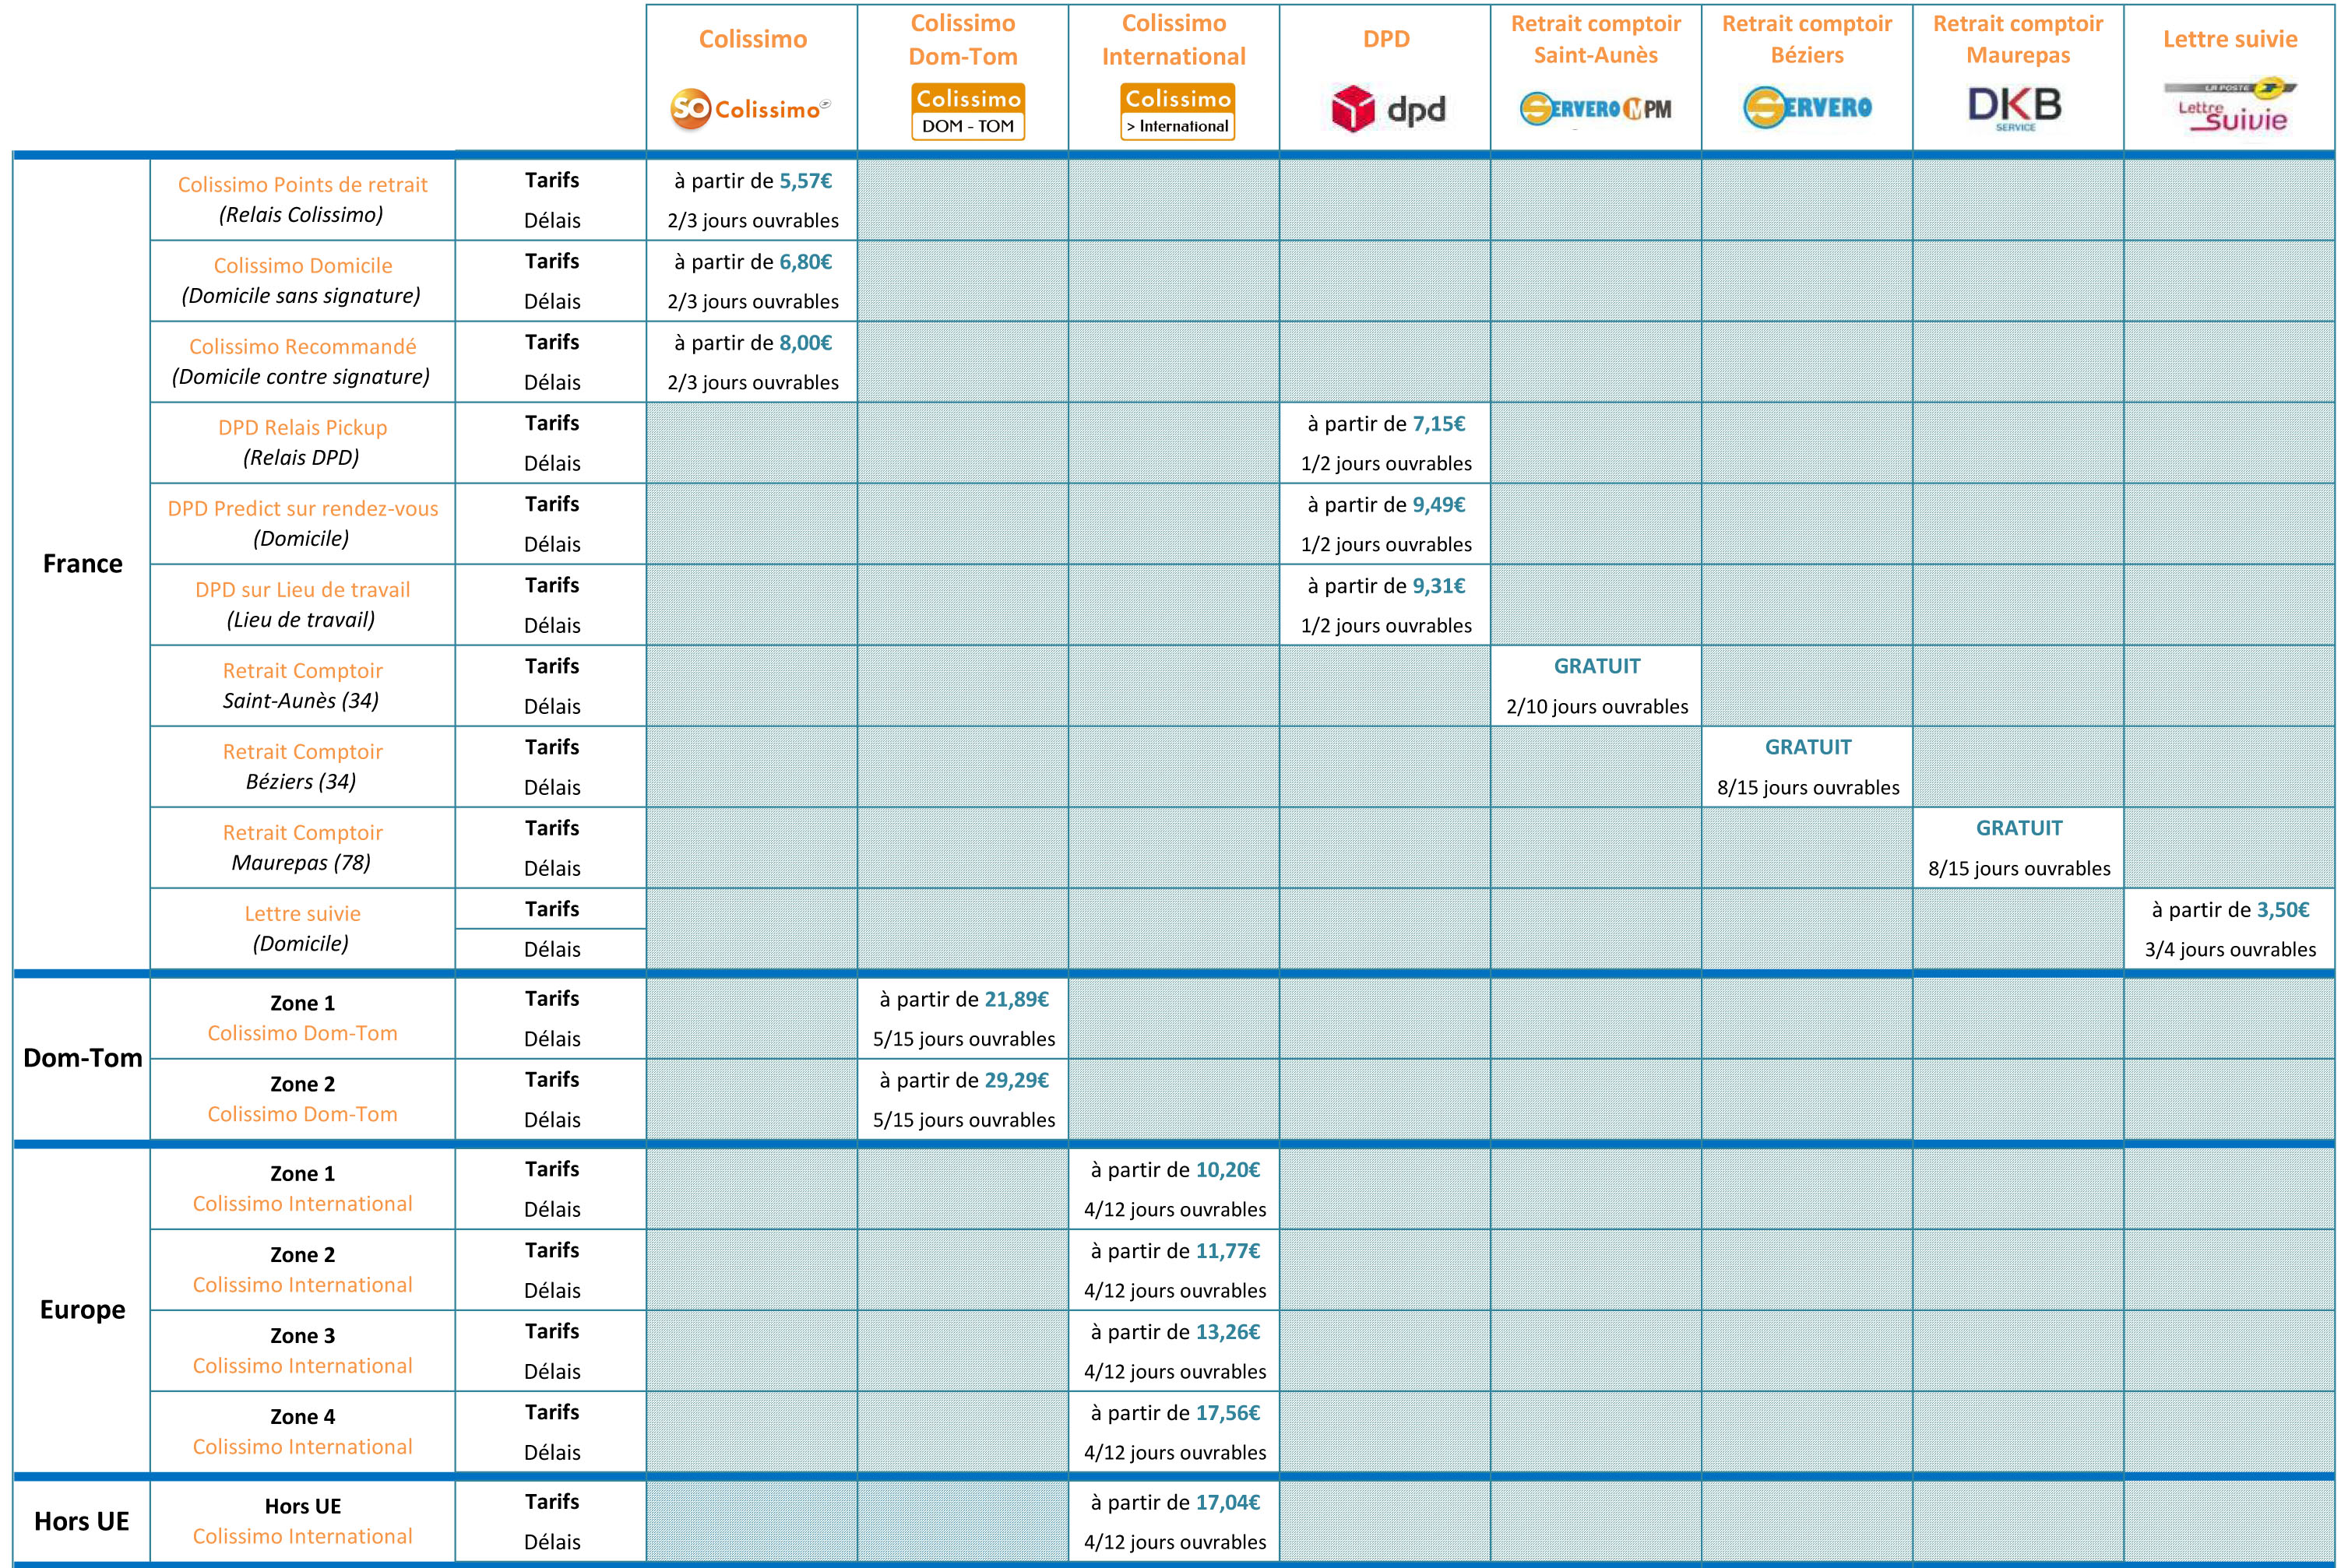Screen dimensions: 2341x1568
Task: Select the "Dom-Tom" region label
Action: pos(82,1058)
